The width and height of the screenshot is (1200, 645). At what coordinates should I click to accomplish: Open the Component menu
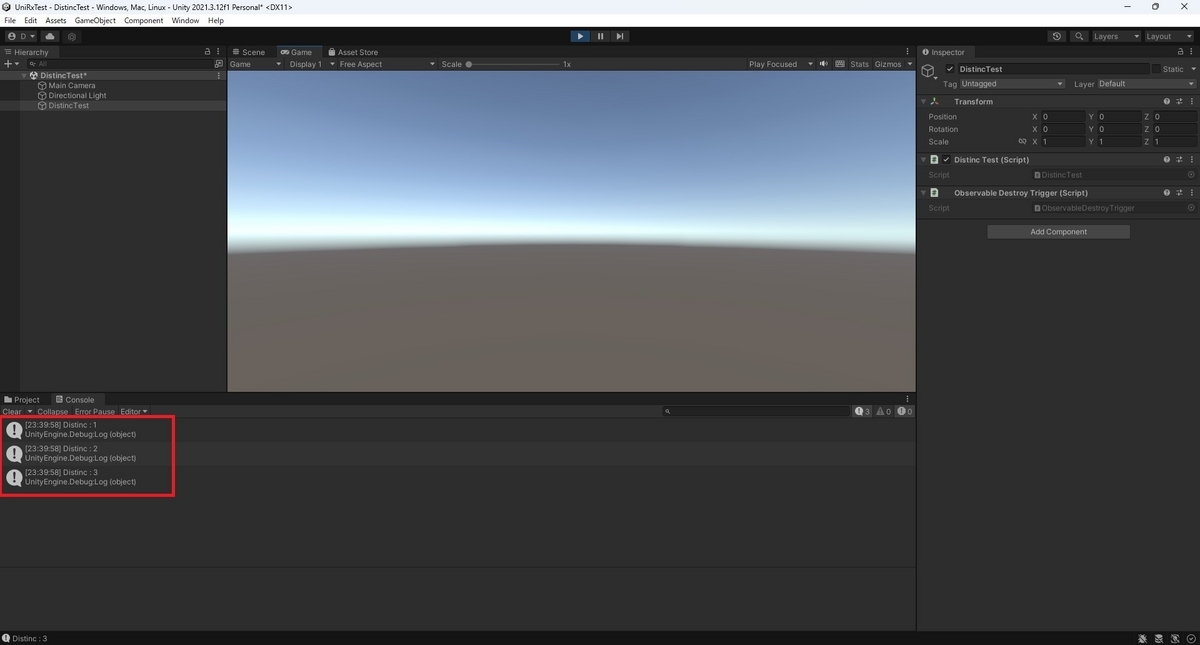[x=143, y=20]
